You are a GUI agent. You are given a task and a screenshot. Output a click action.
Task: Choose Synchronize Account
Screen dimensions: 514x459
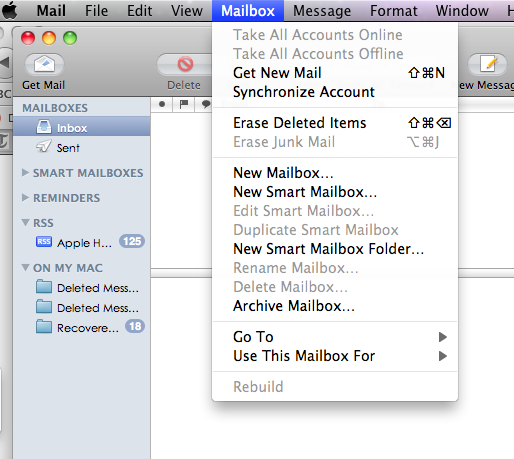tap(335, 92)
